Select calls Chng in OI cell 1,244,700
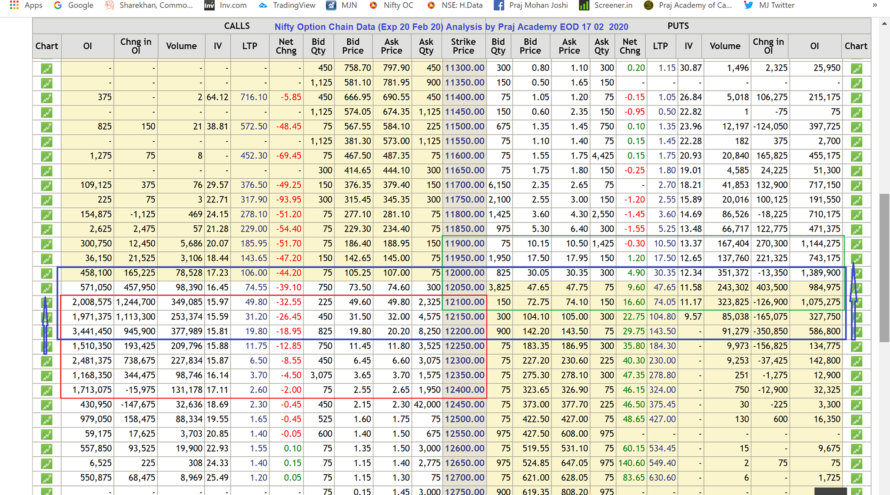This screenshot has height=495, width=890. (x=136, y=302)
